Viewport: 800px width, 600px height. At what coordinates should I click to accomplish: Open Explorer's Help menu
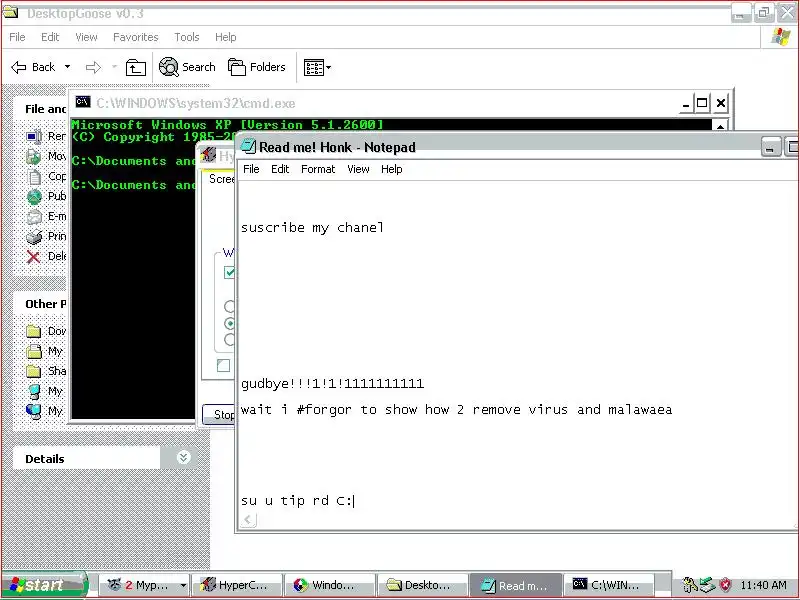click(226, 37)
